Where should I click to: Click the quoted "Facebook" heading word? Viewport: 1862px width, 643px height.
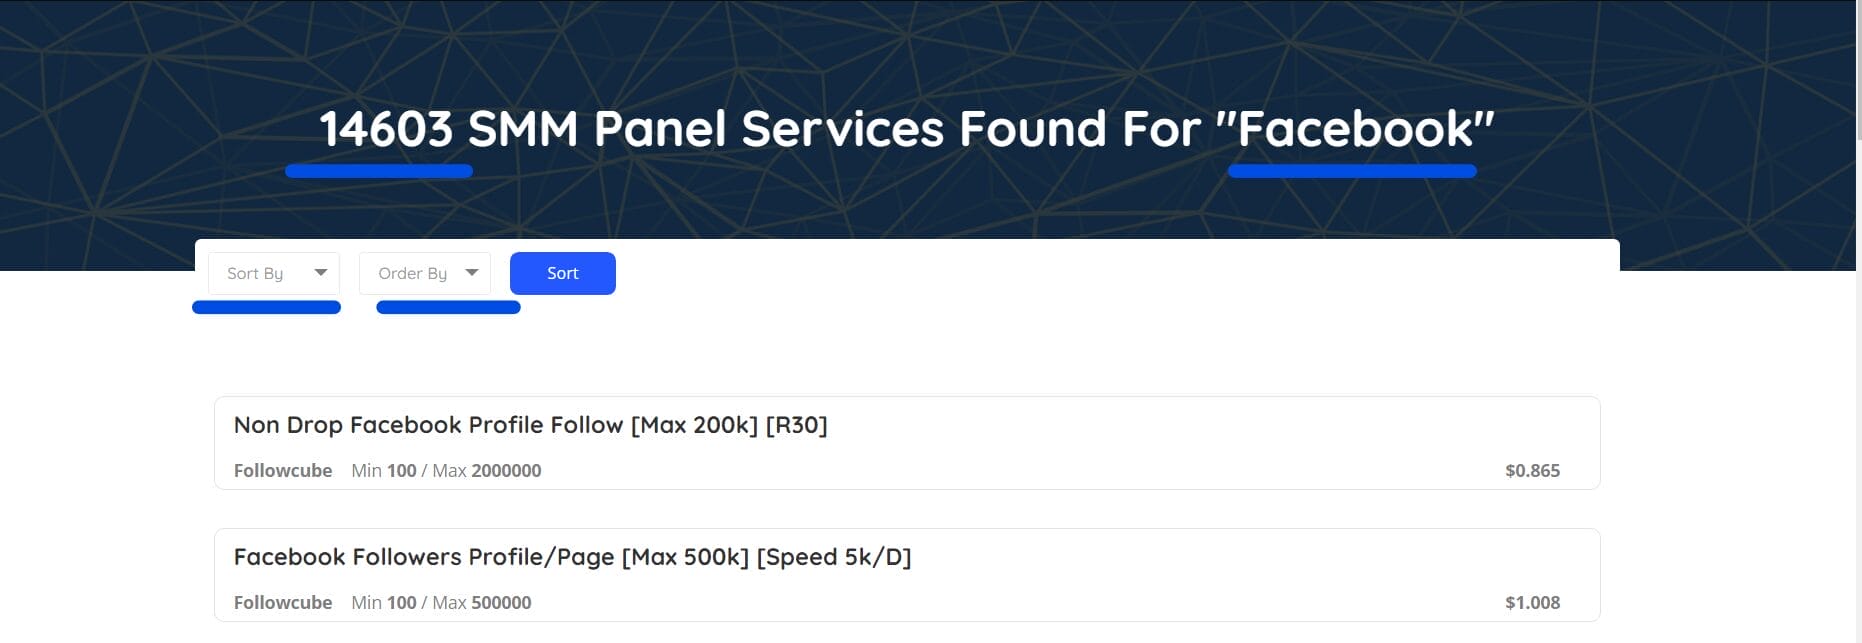[1355, 129]
